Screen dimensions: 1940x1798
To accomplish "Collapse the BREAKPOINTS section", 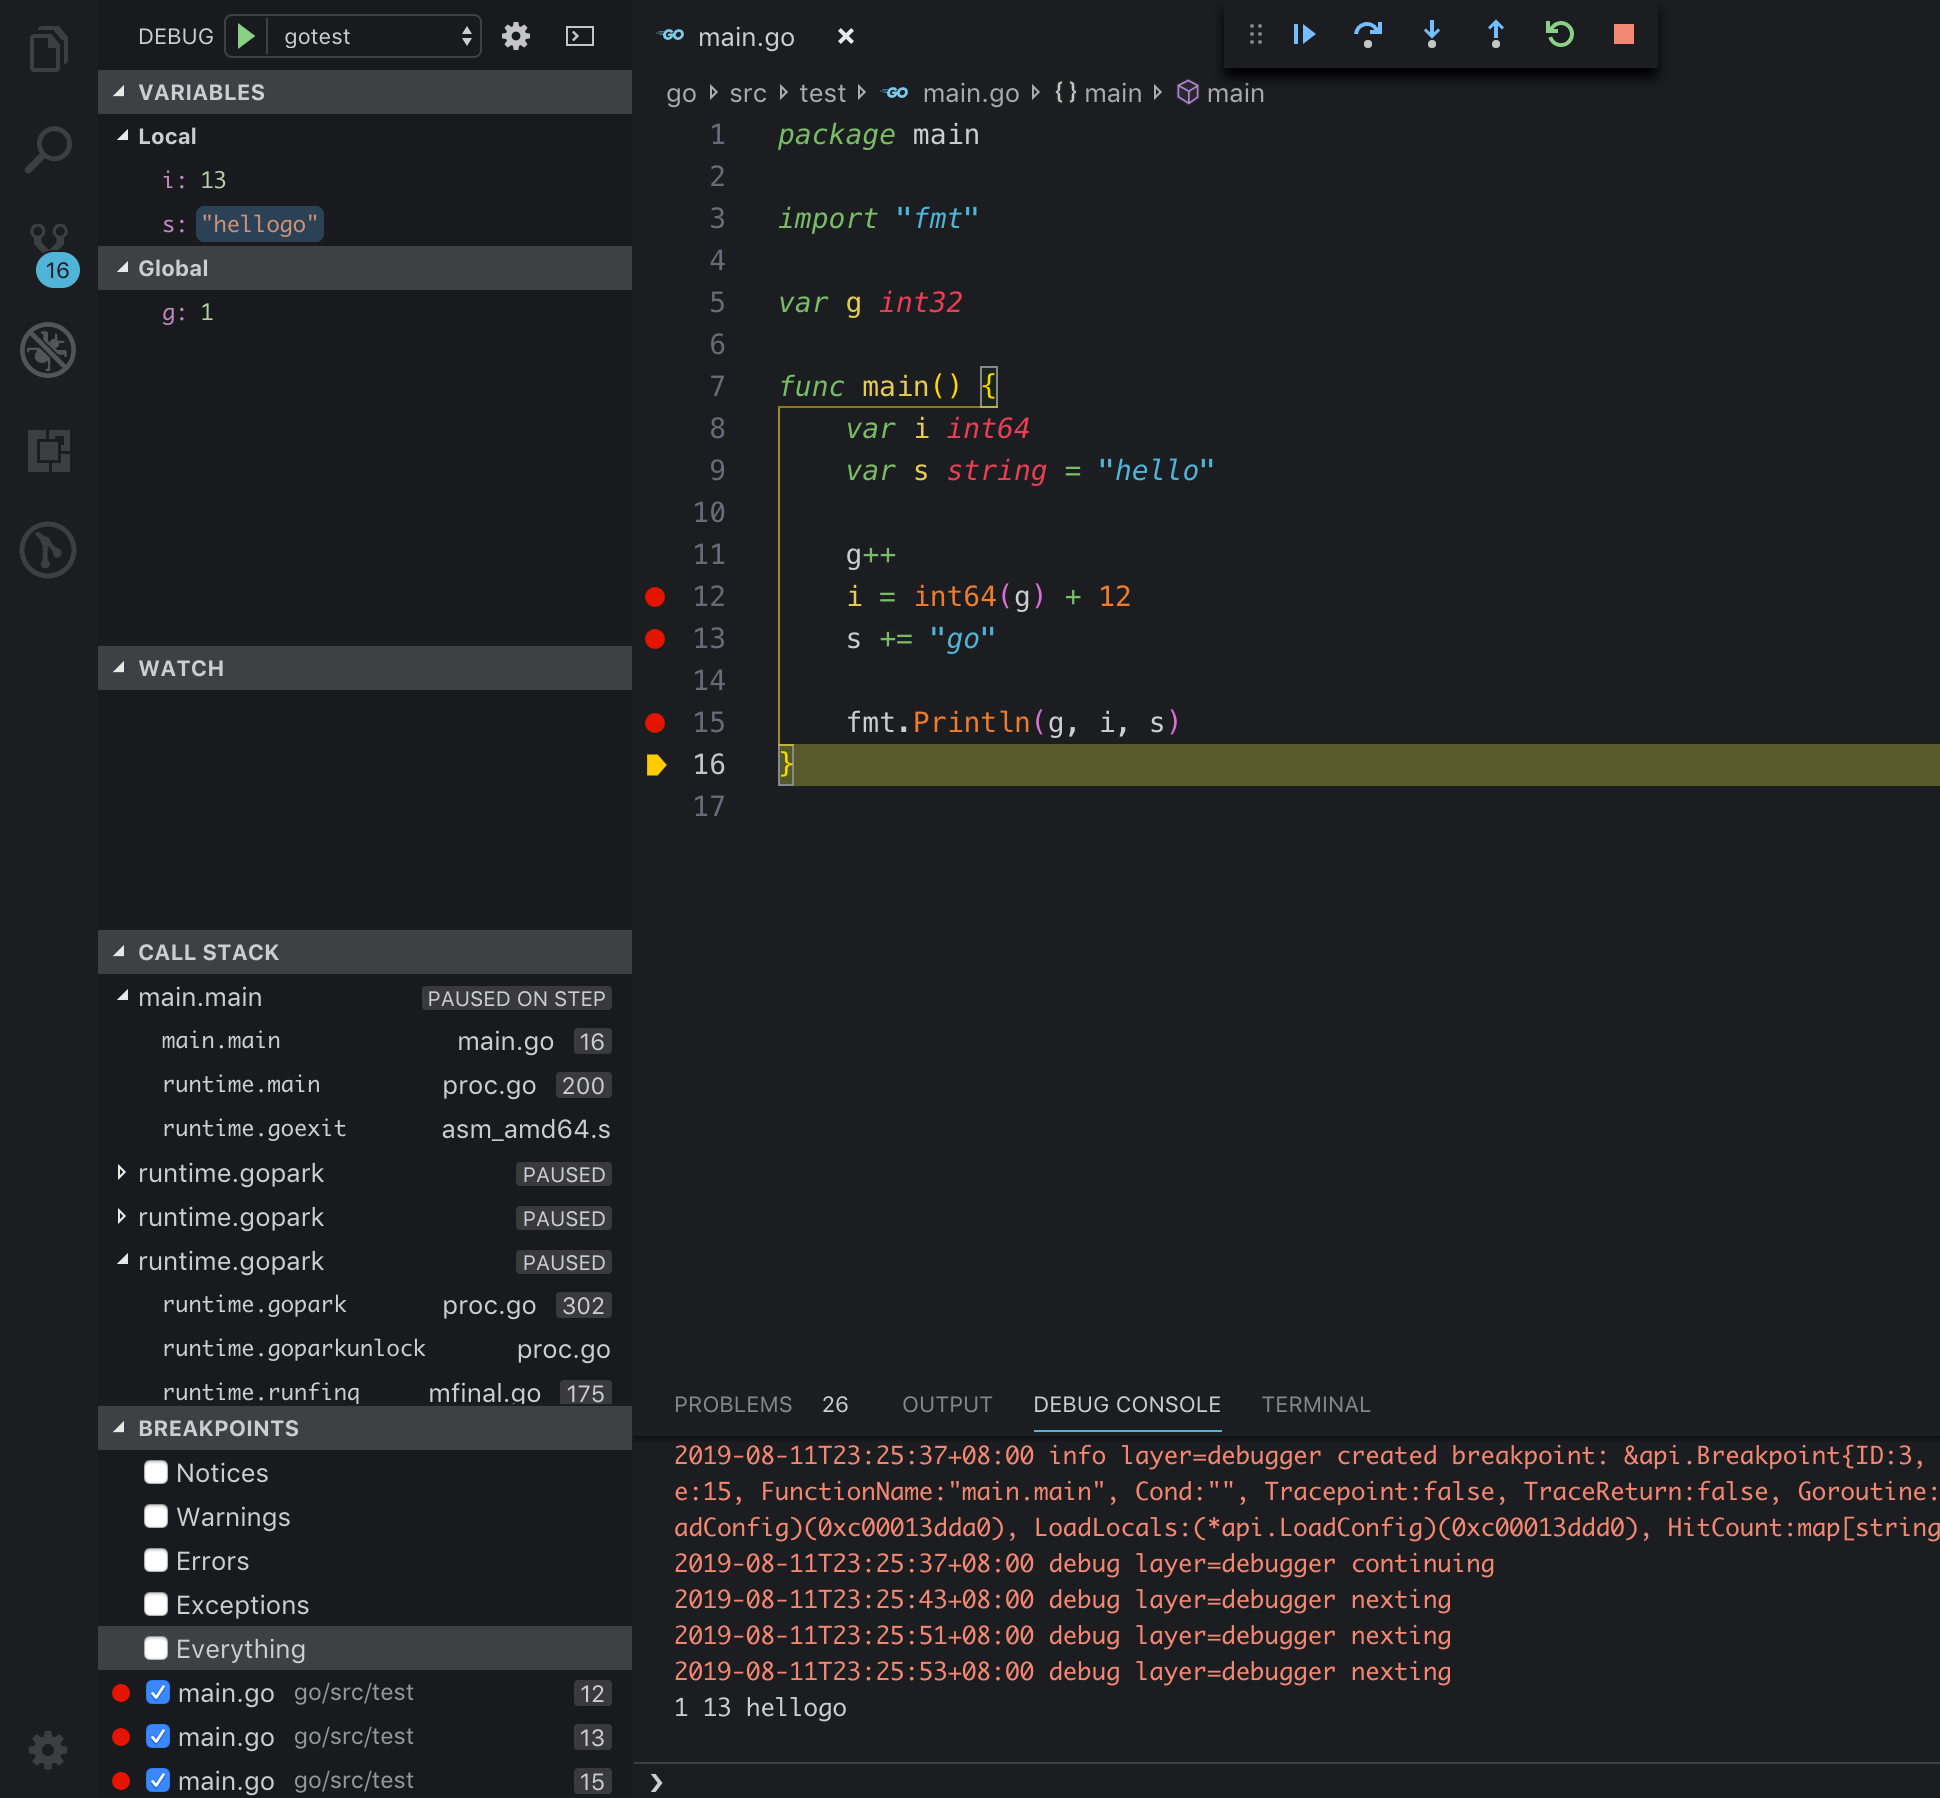I will point(365,1428).
